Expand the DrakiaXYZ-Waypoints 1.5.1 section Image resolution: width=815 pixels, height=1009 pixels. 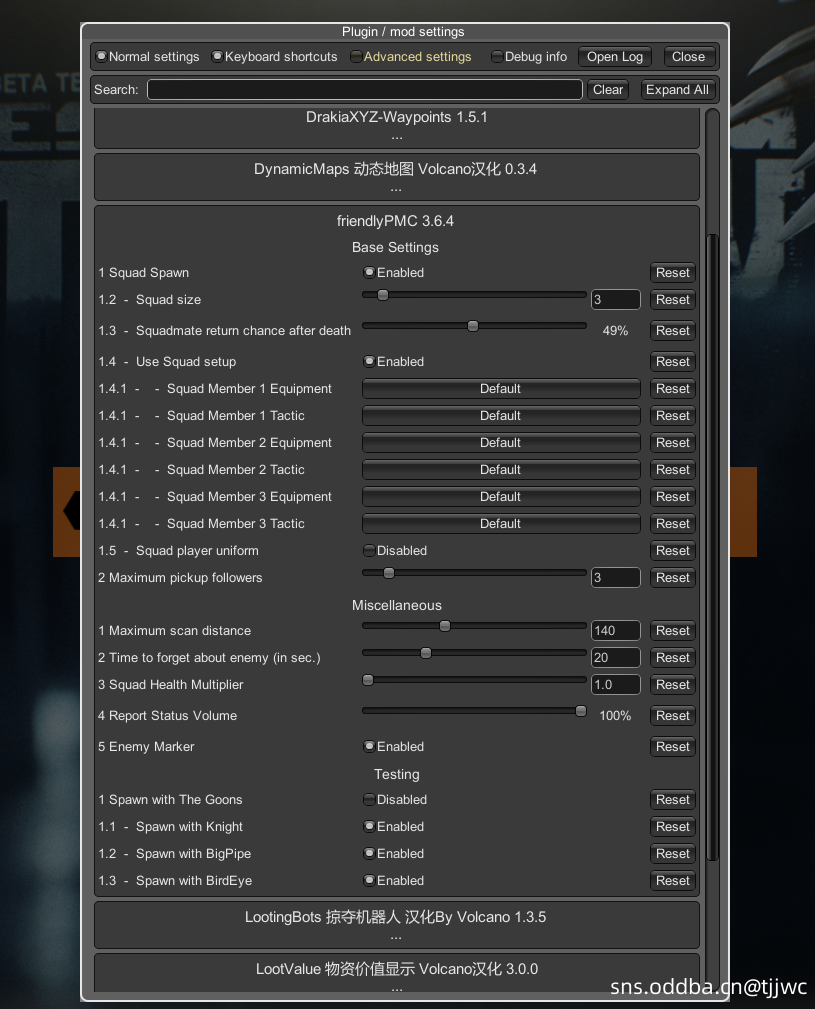point(396,126)
